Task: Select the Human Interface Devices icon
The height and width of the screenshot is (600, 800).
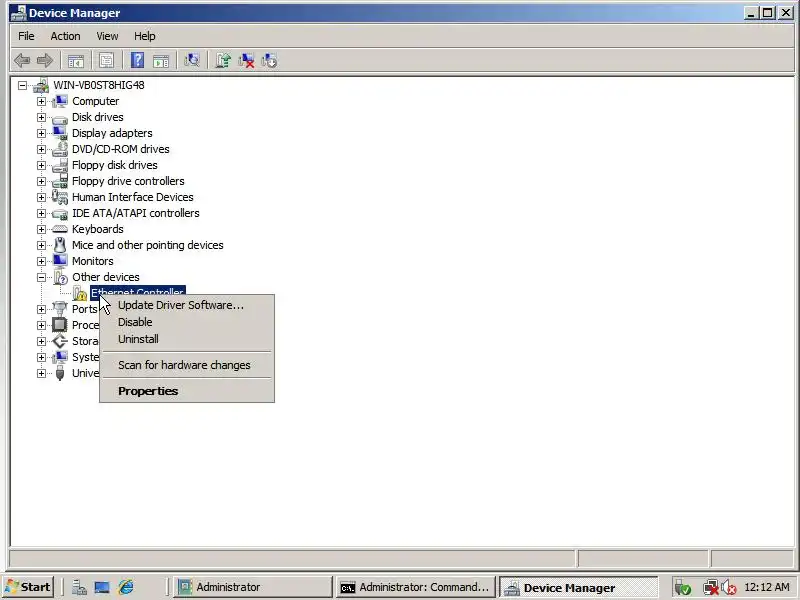Action: 60,197
